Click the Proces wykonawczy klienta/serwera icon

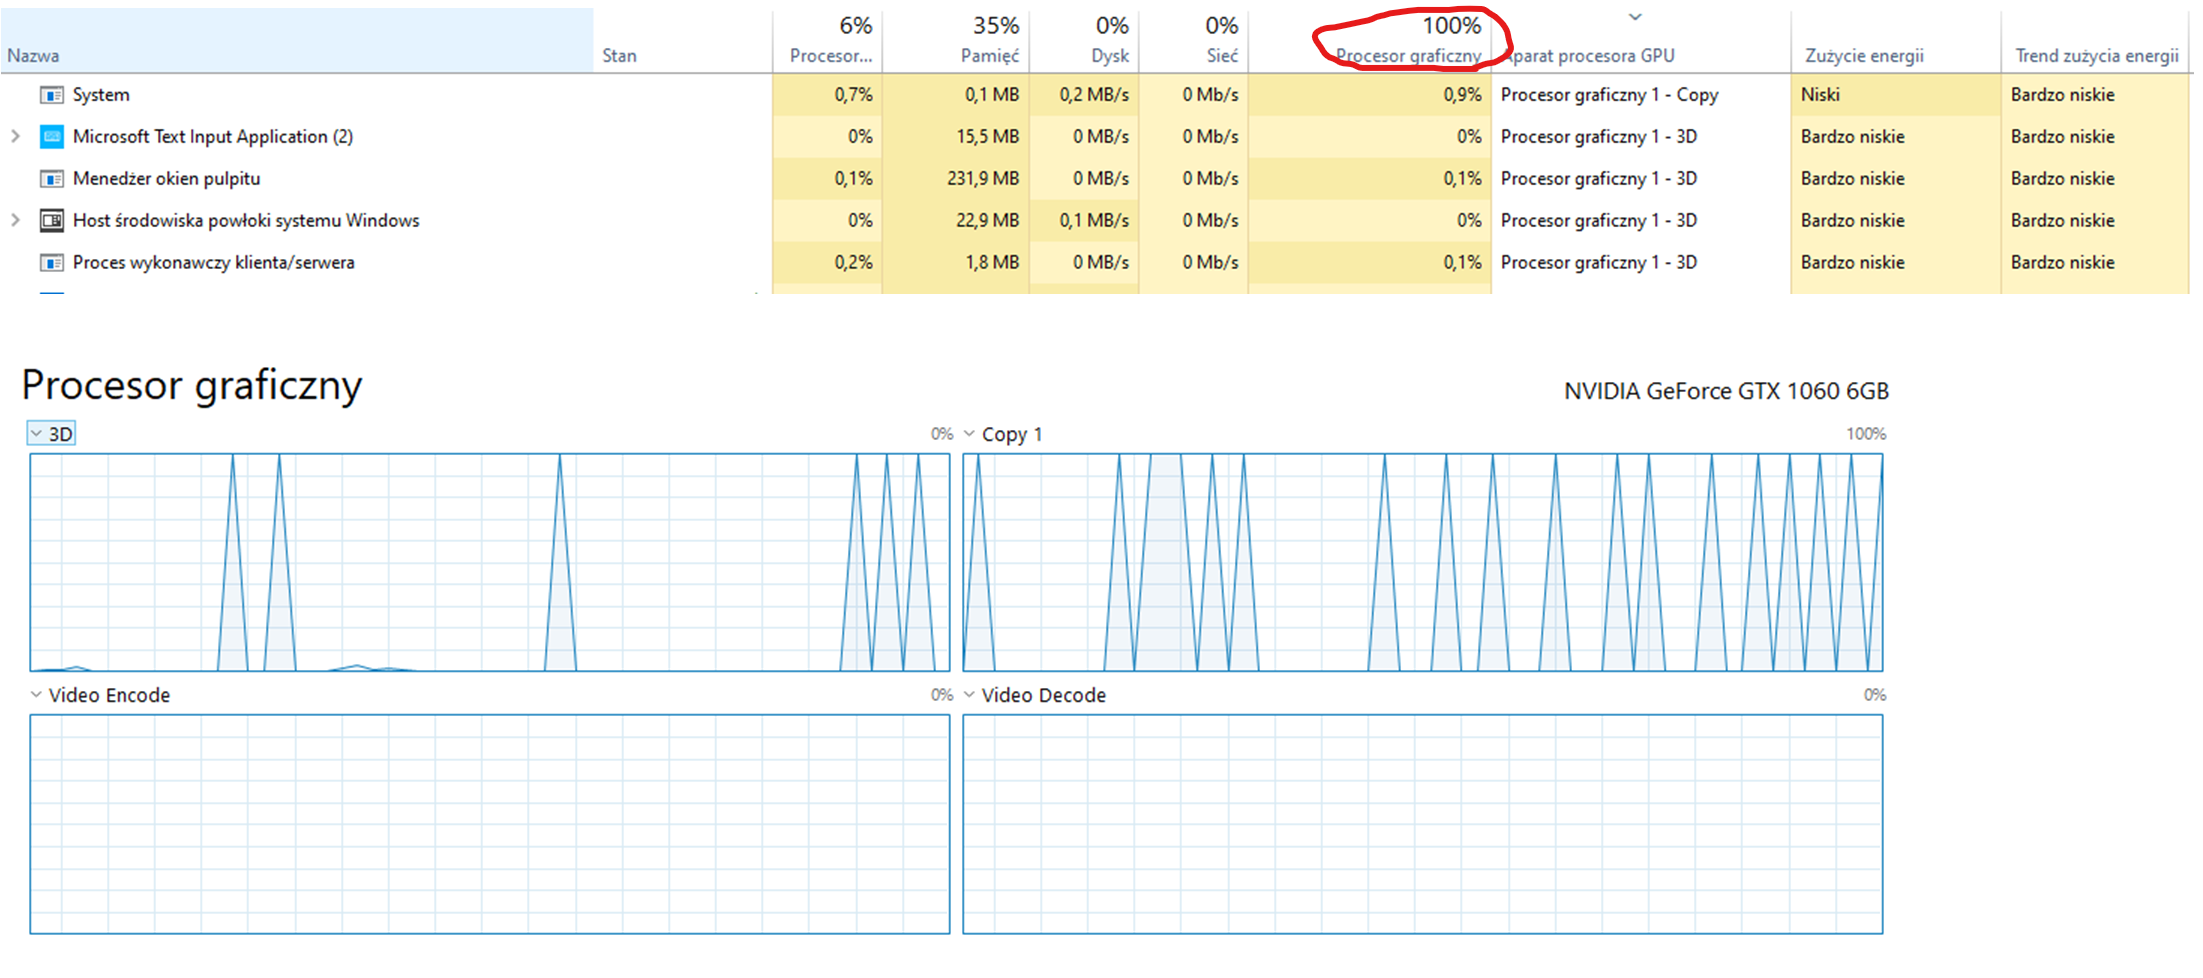pyautogui.click(x=52, y=263)
